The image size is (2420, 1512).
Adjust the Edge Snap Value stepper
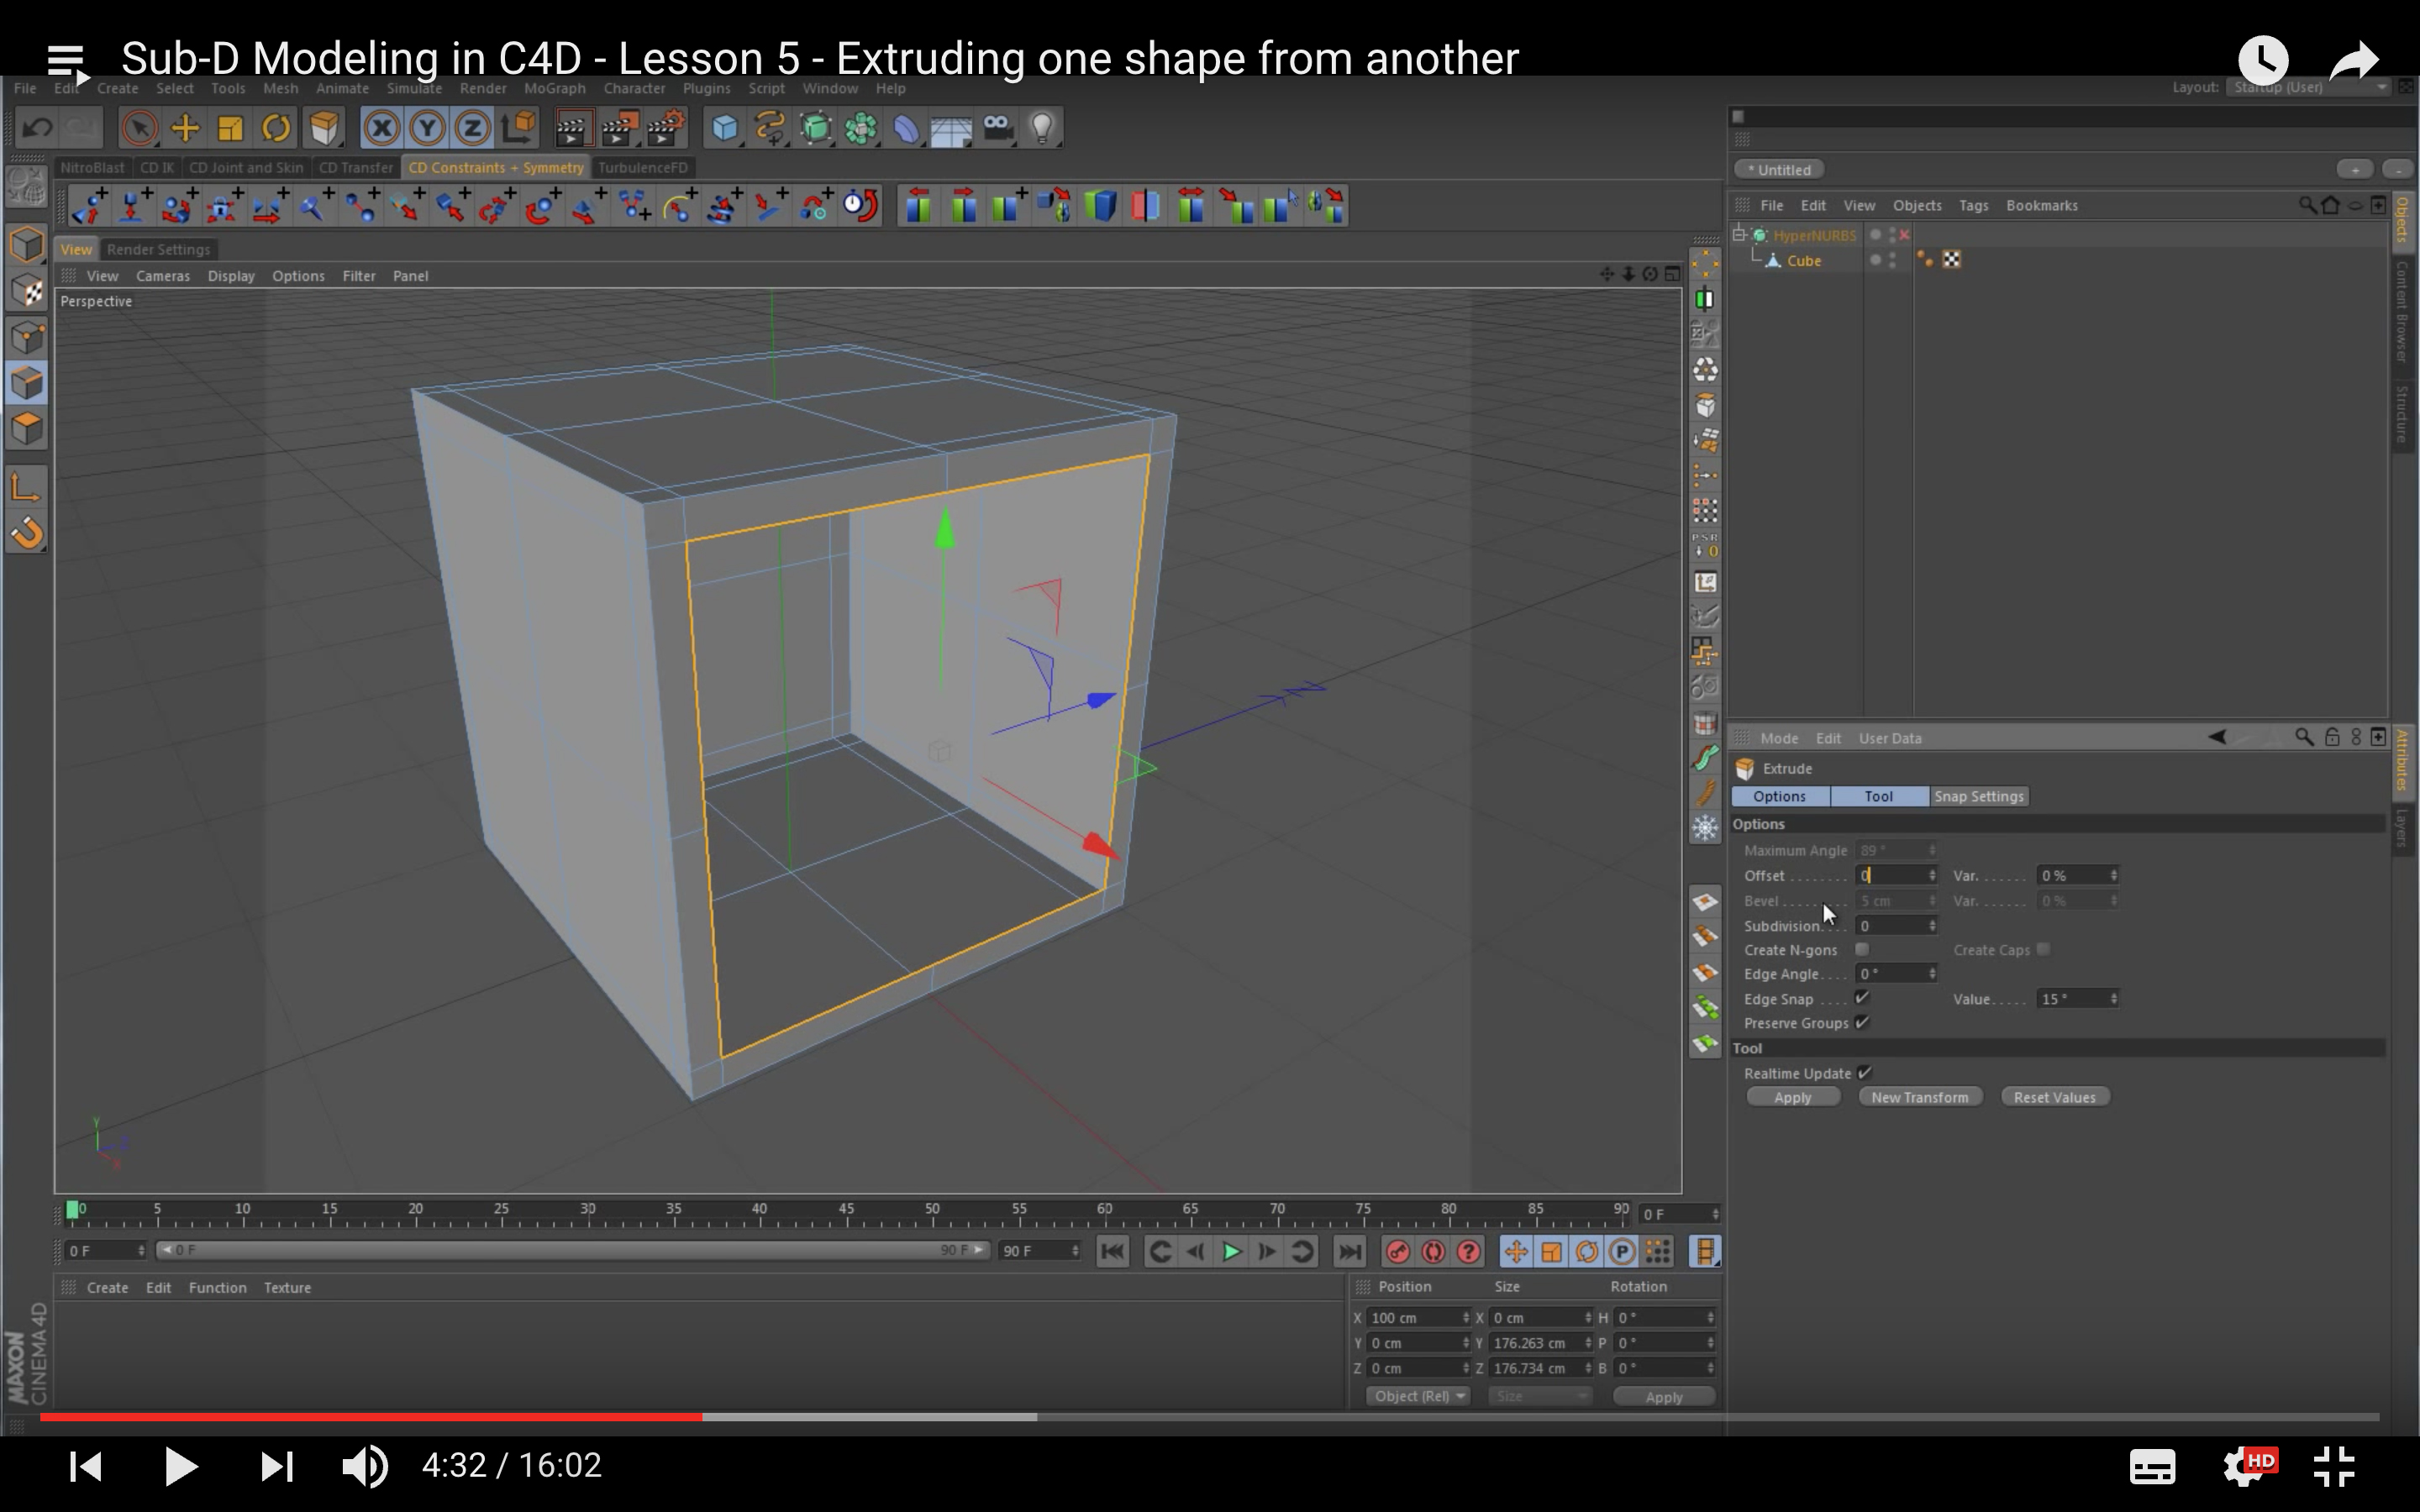(x=2113, y=999)
